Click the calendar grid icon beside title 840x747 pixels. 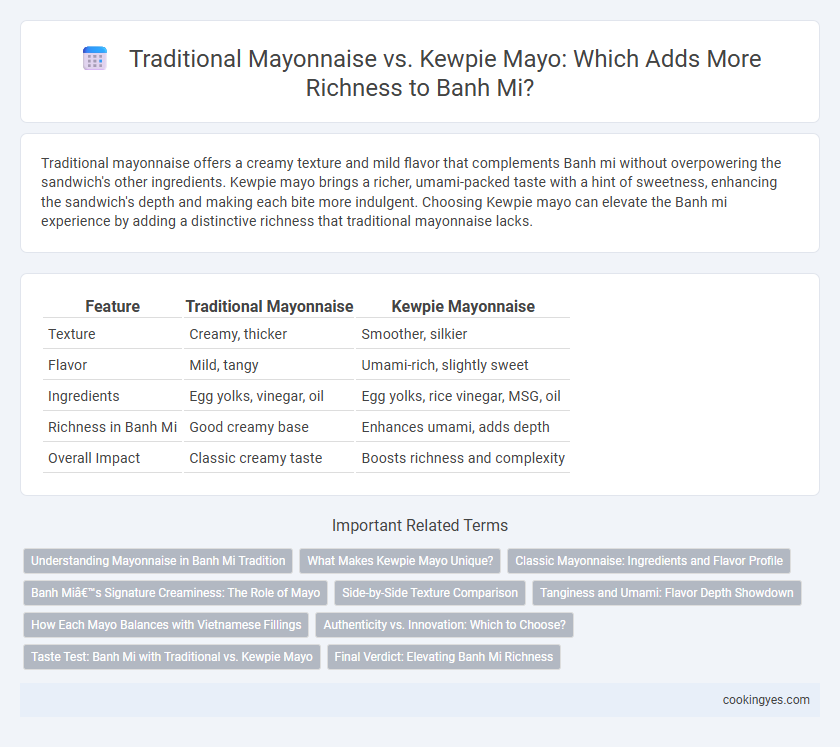tap(95, 59)
